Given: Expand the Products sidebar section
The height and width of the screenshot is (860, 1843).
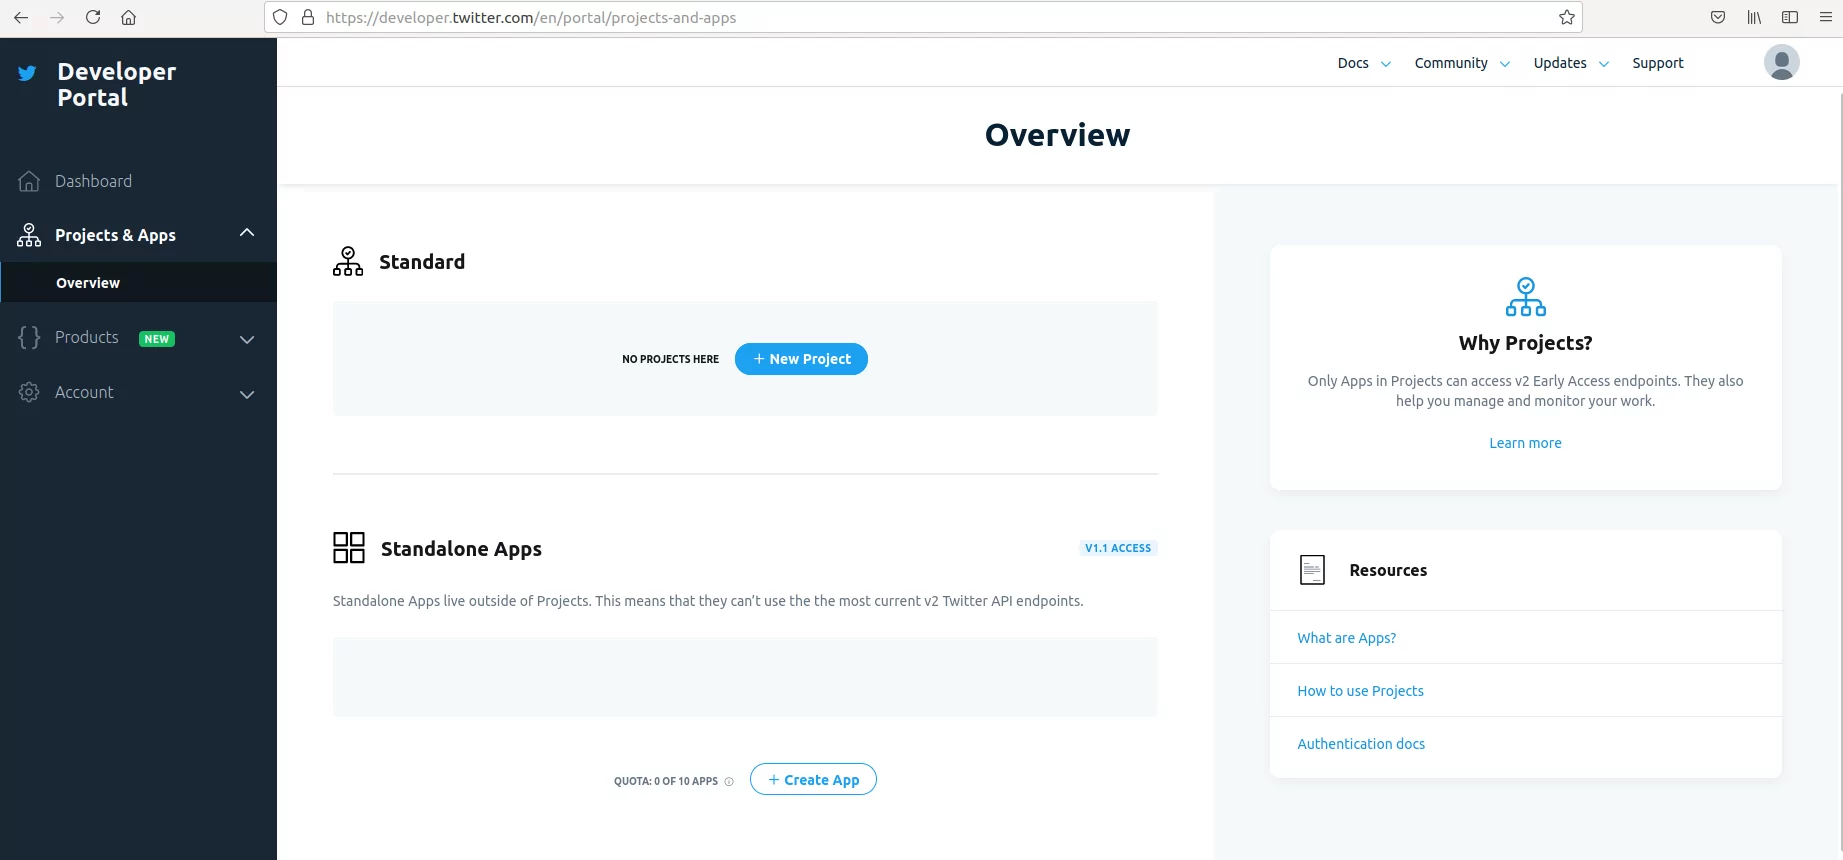Looking at the screenshot, I should (247, 339).
